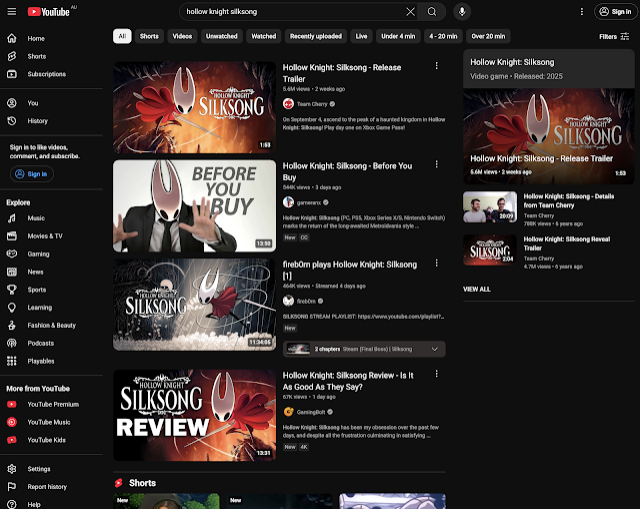Toggle the Recently uploaded filter chip
This screenshot has width=640, height=509.
(x=315, y=36)
